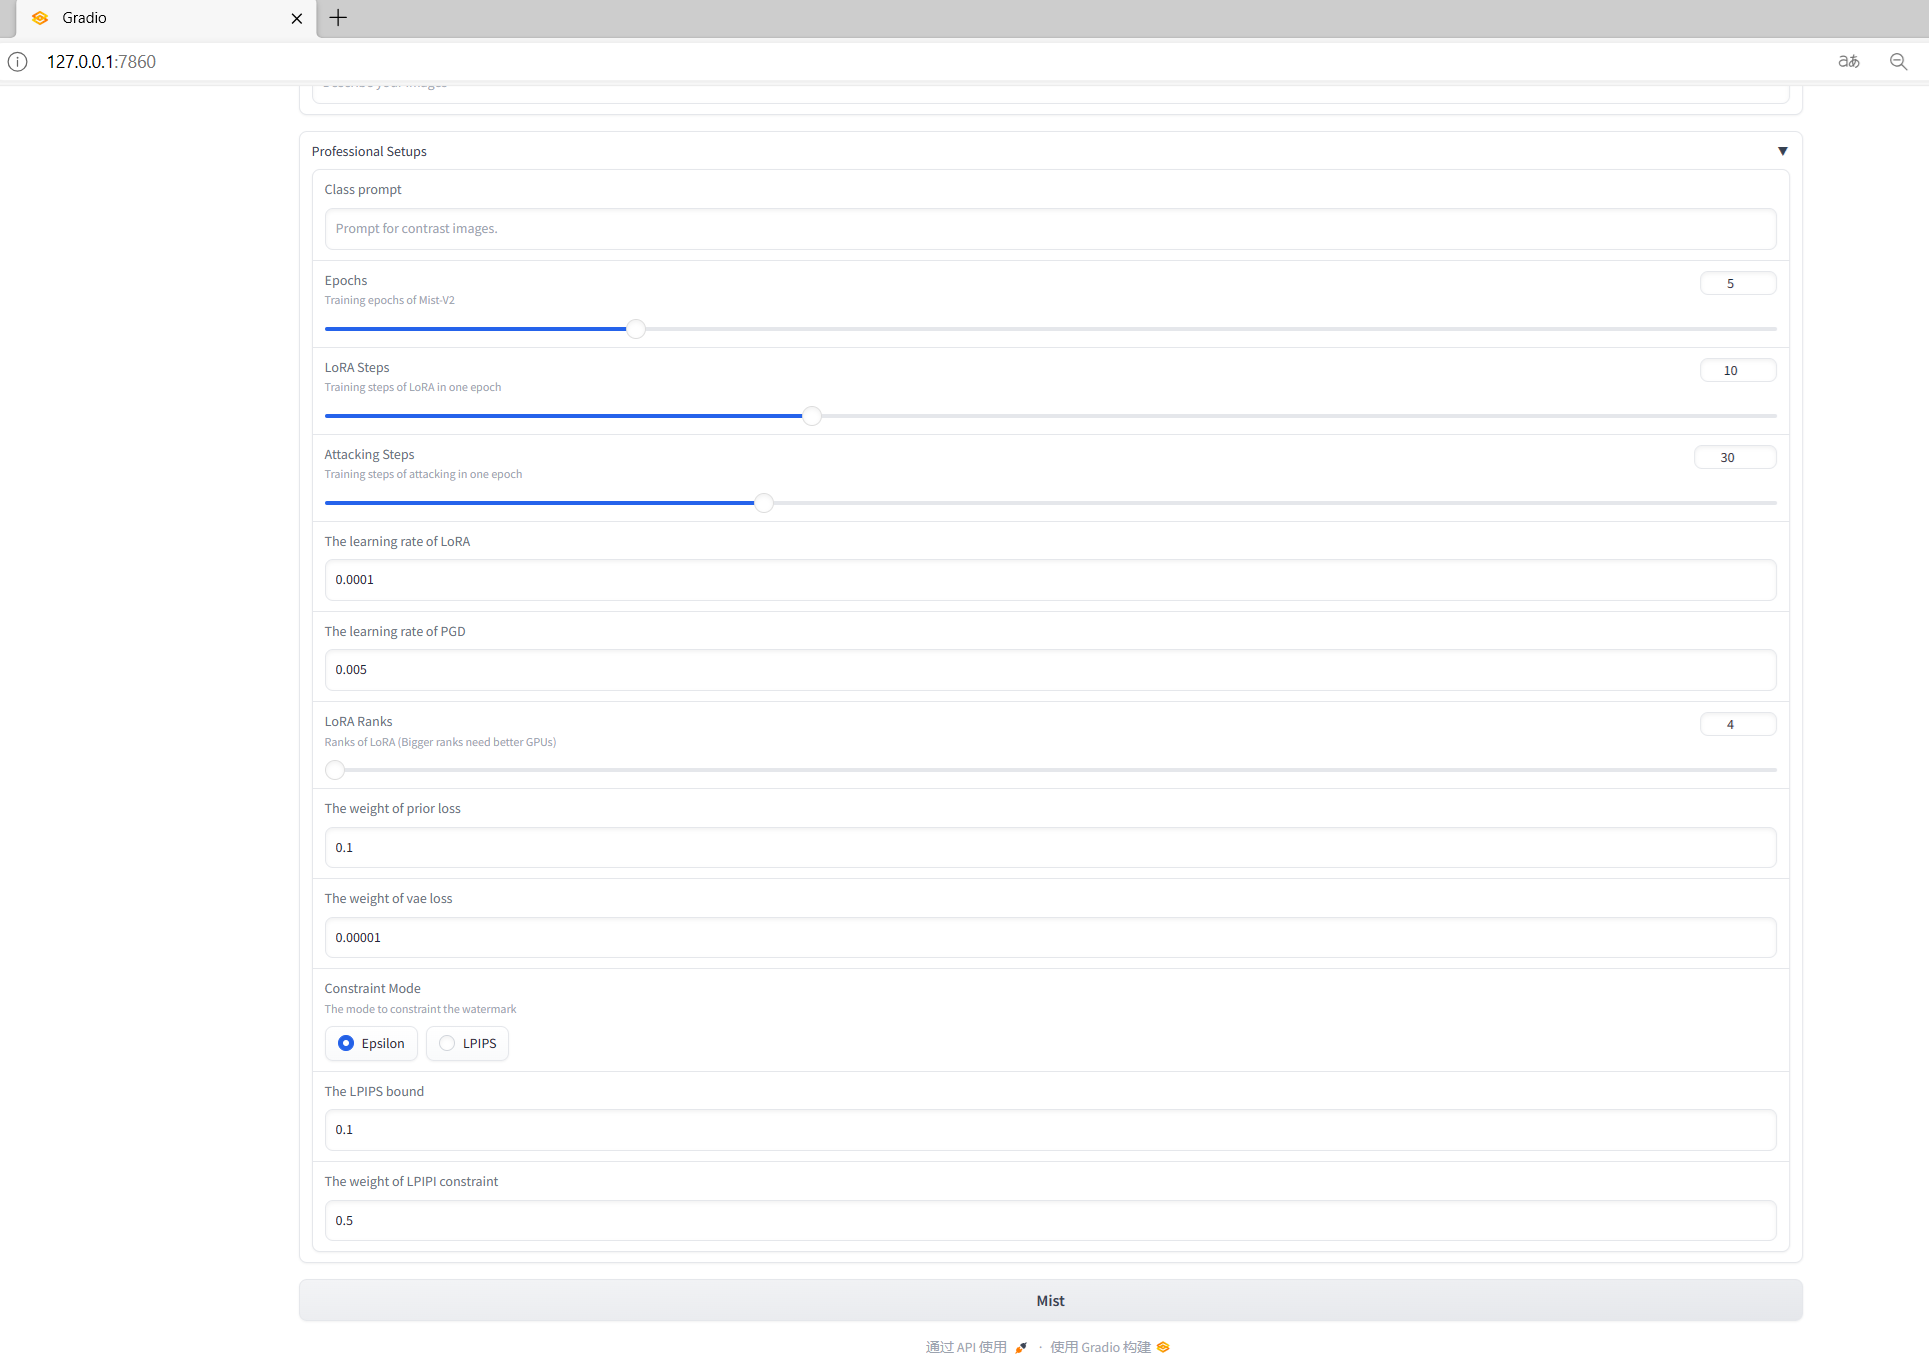Select the Epsilon constraint mode
This screenshot has width=1929, height=1367.
[x=346, y=1043]
